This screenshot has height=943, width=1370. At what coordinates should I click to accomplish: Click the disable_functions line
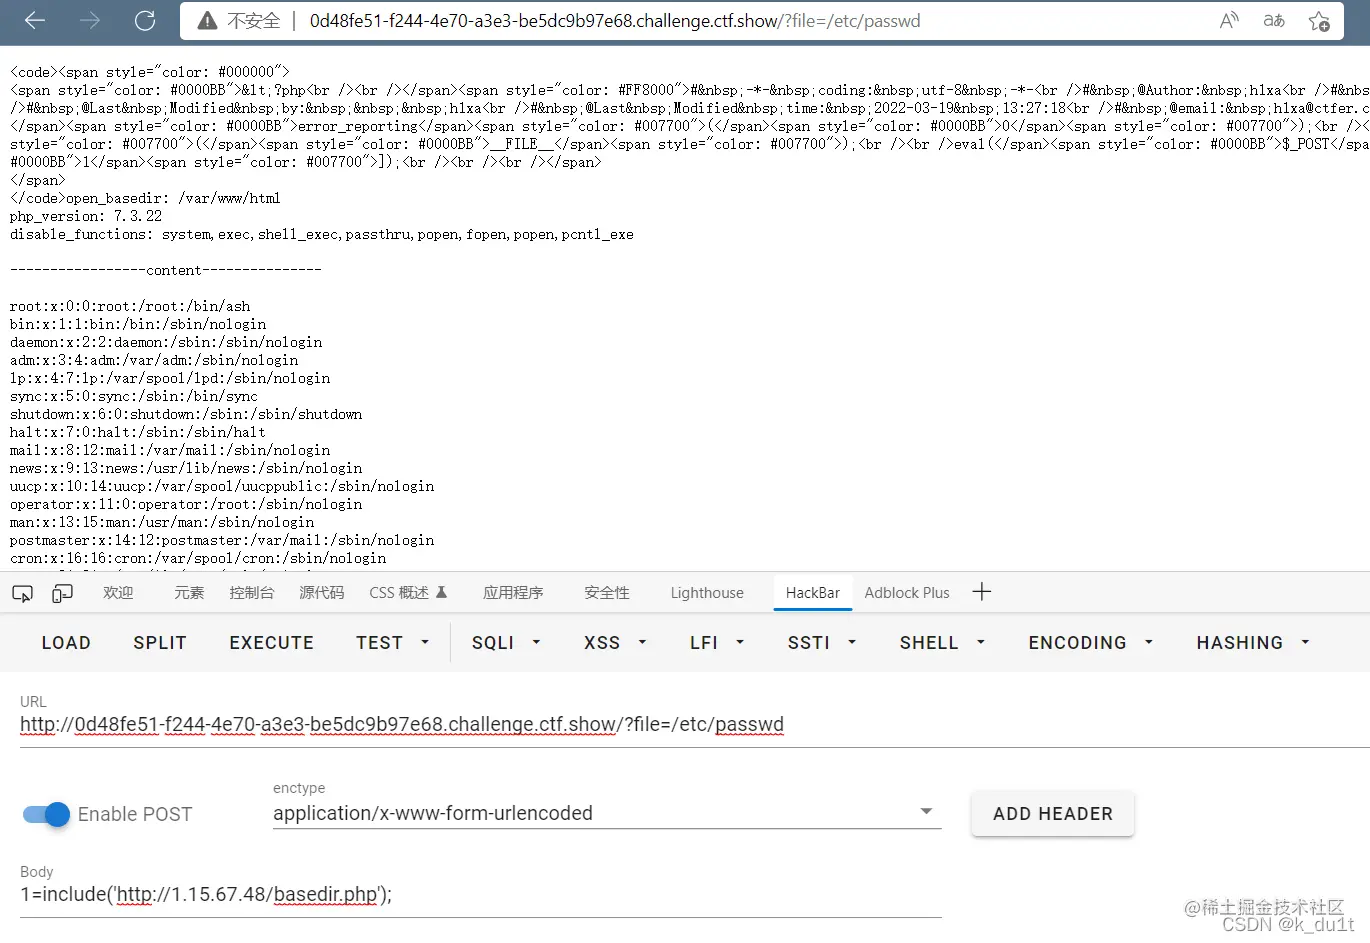pos(322,234)
